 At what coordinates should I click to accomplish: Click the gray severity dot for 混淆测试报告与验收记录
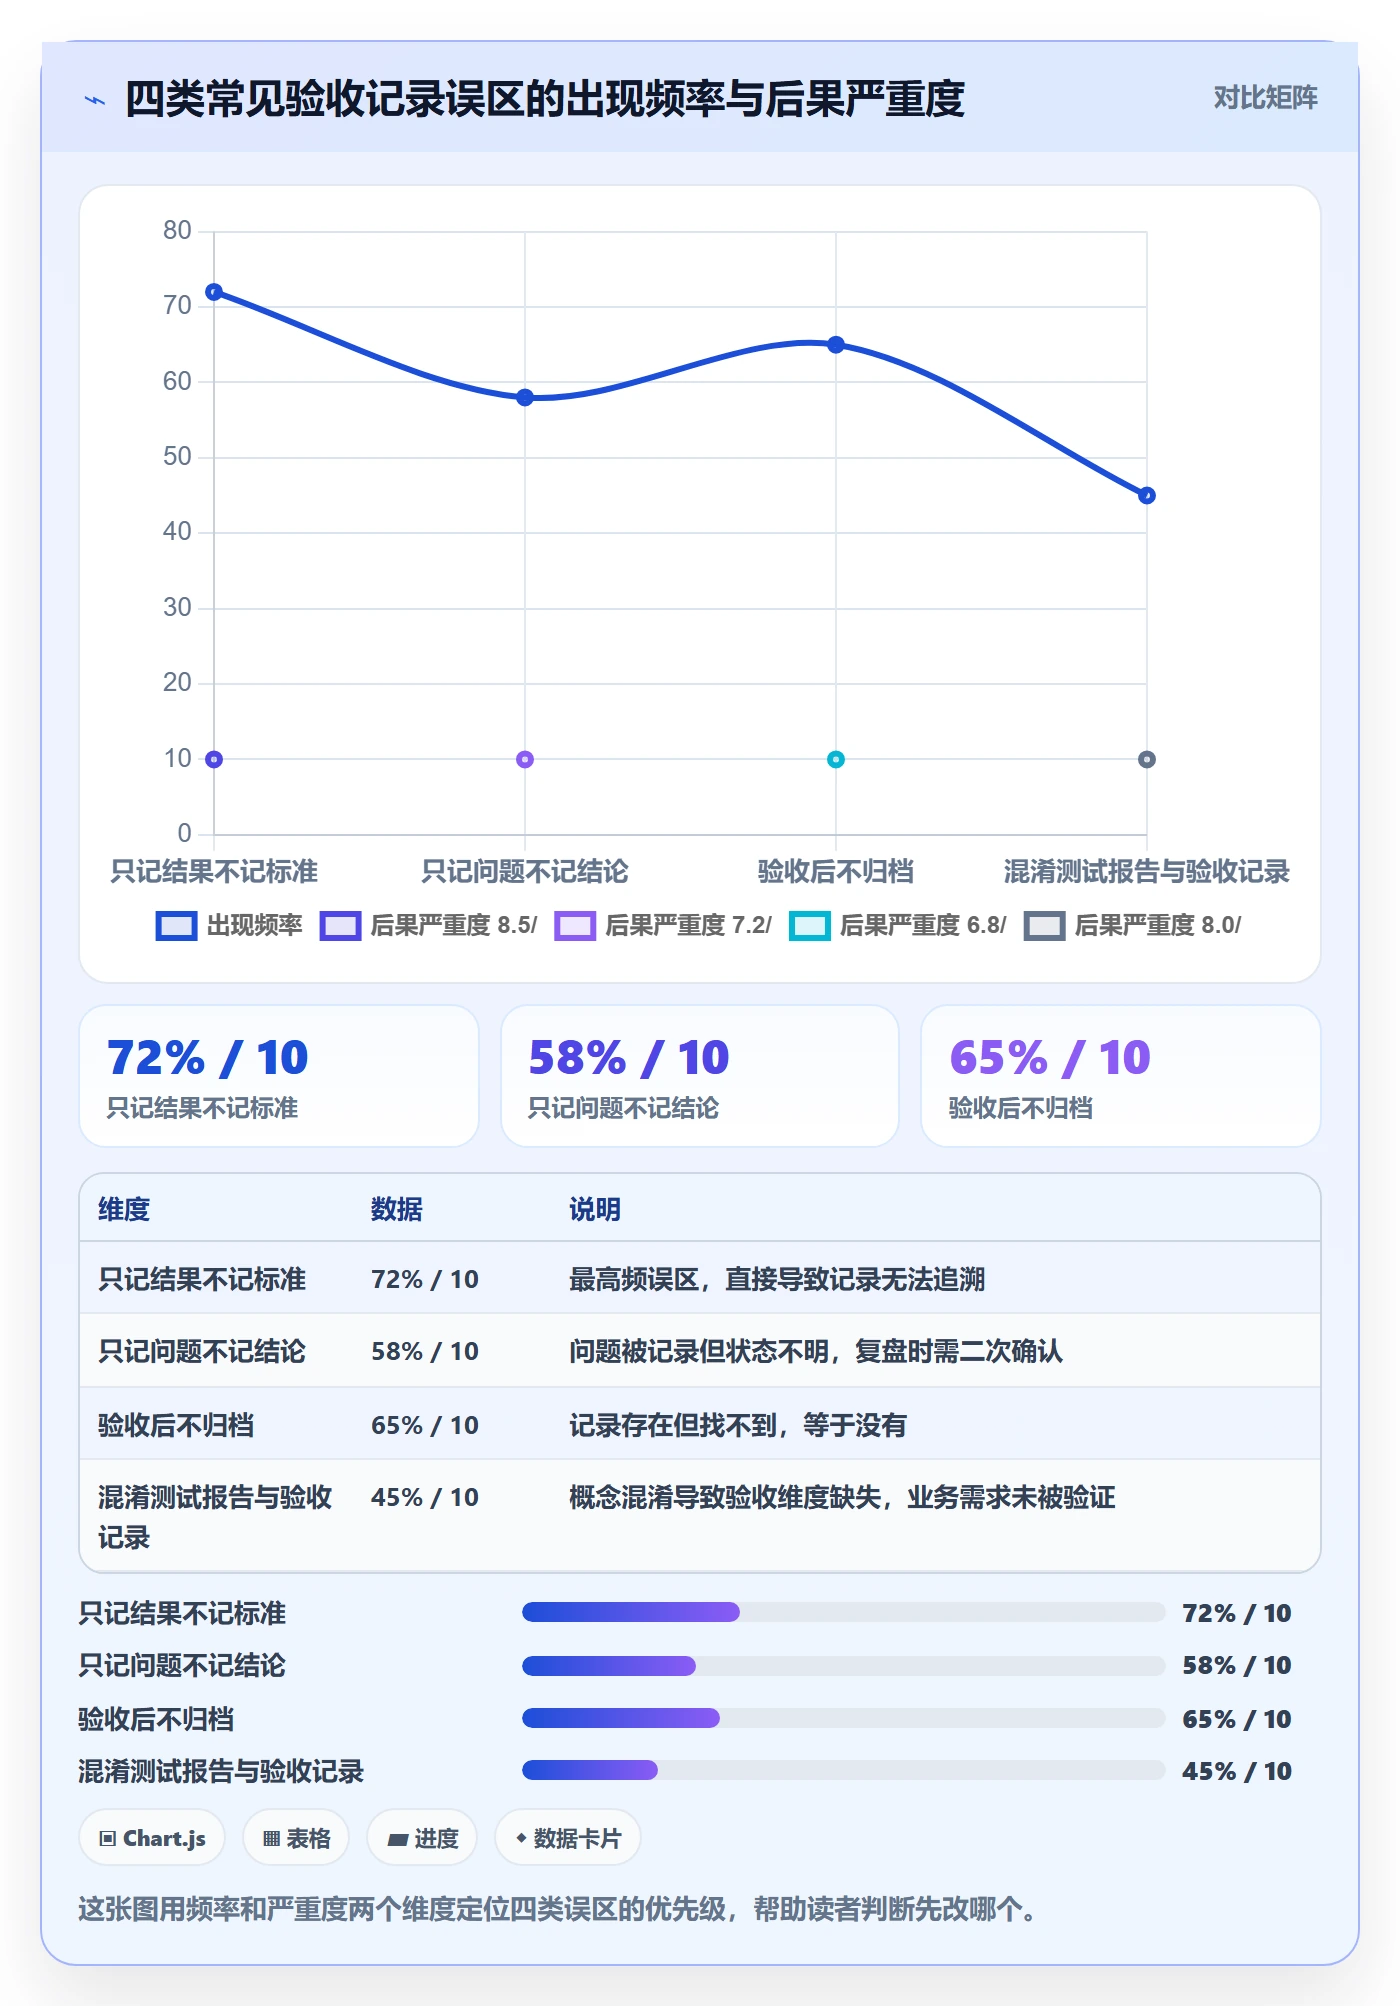(x=1147, y=759)
